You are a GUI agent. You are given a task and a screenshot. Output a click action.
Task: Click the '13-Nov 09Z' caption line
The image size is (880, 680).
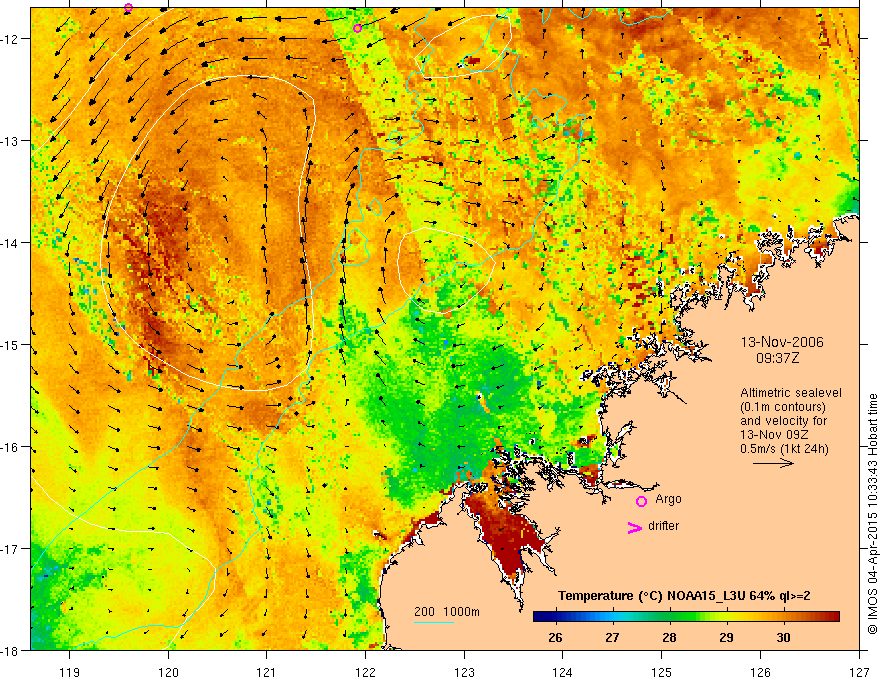click(x=776, y=435)
